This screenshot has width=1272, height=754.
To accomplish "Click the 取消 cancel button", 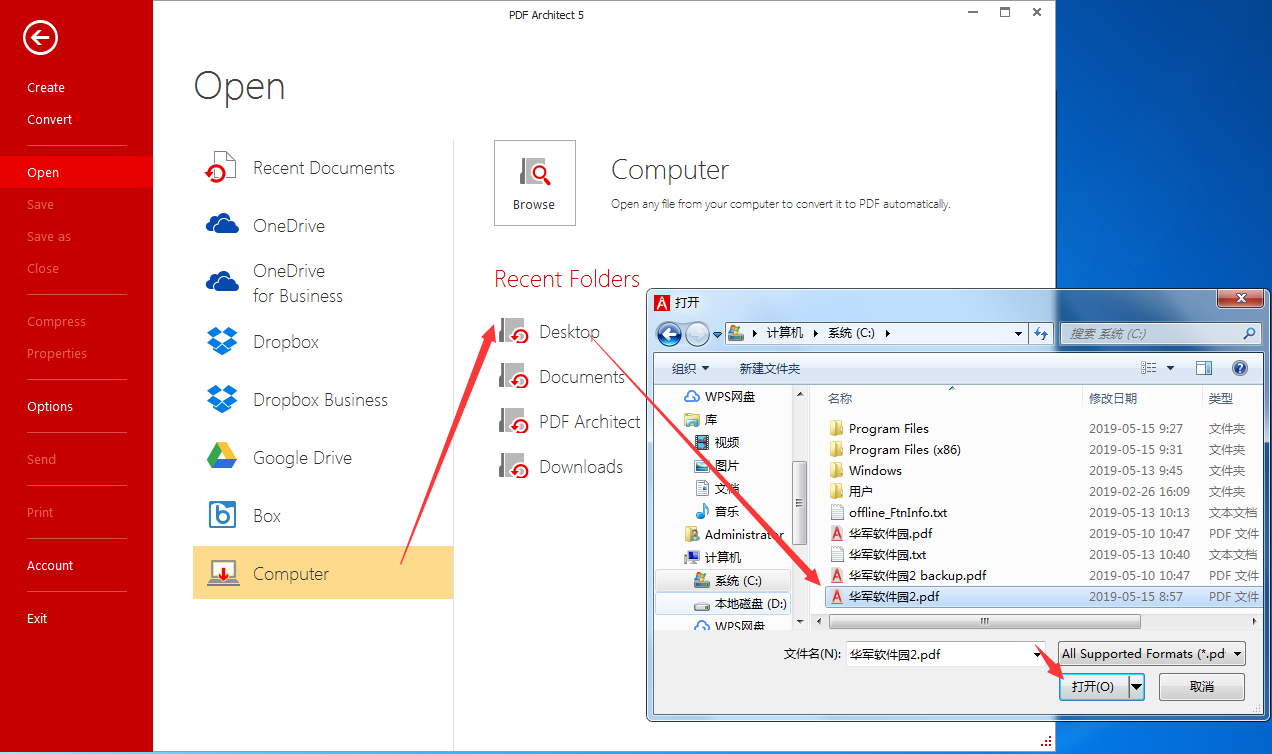I will (1202, 687).
